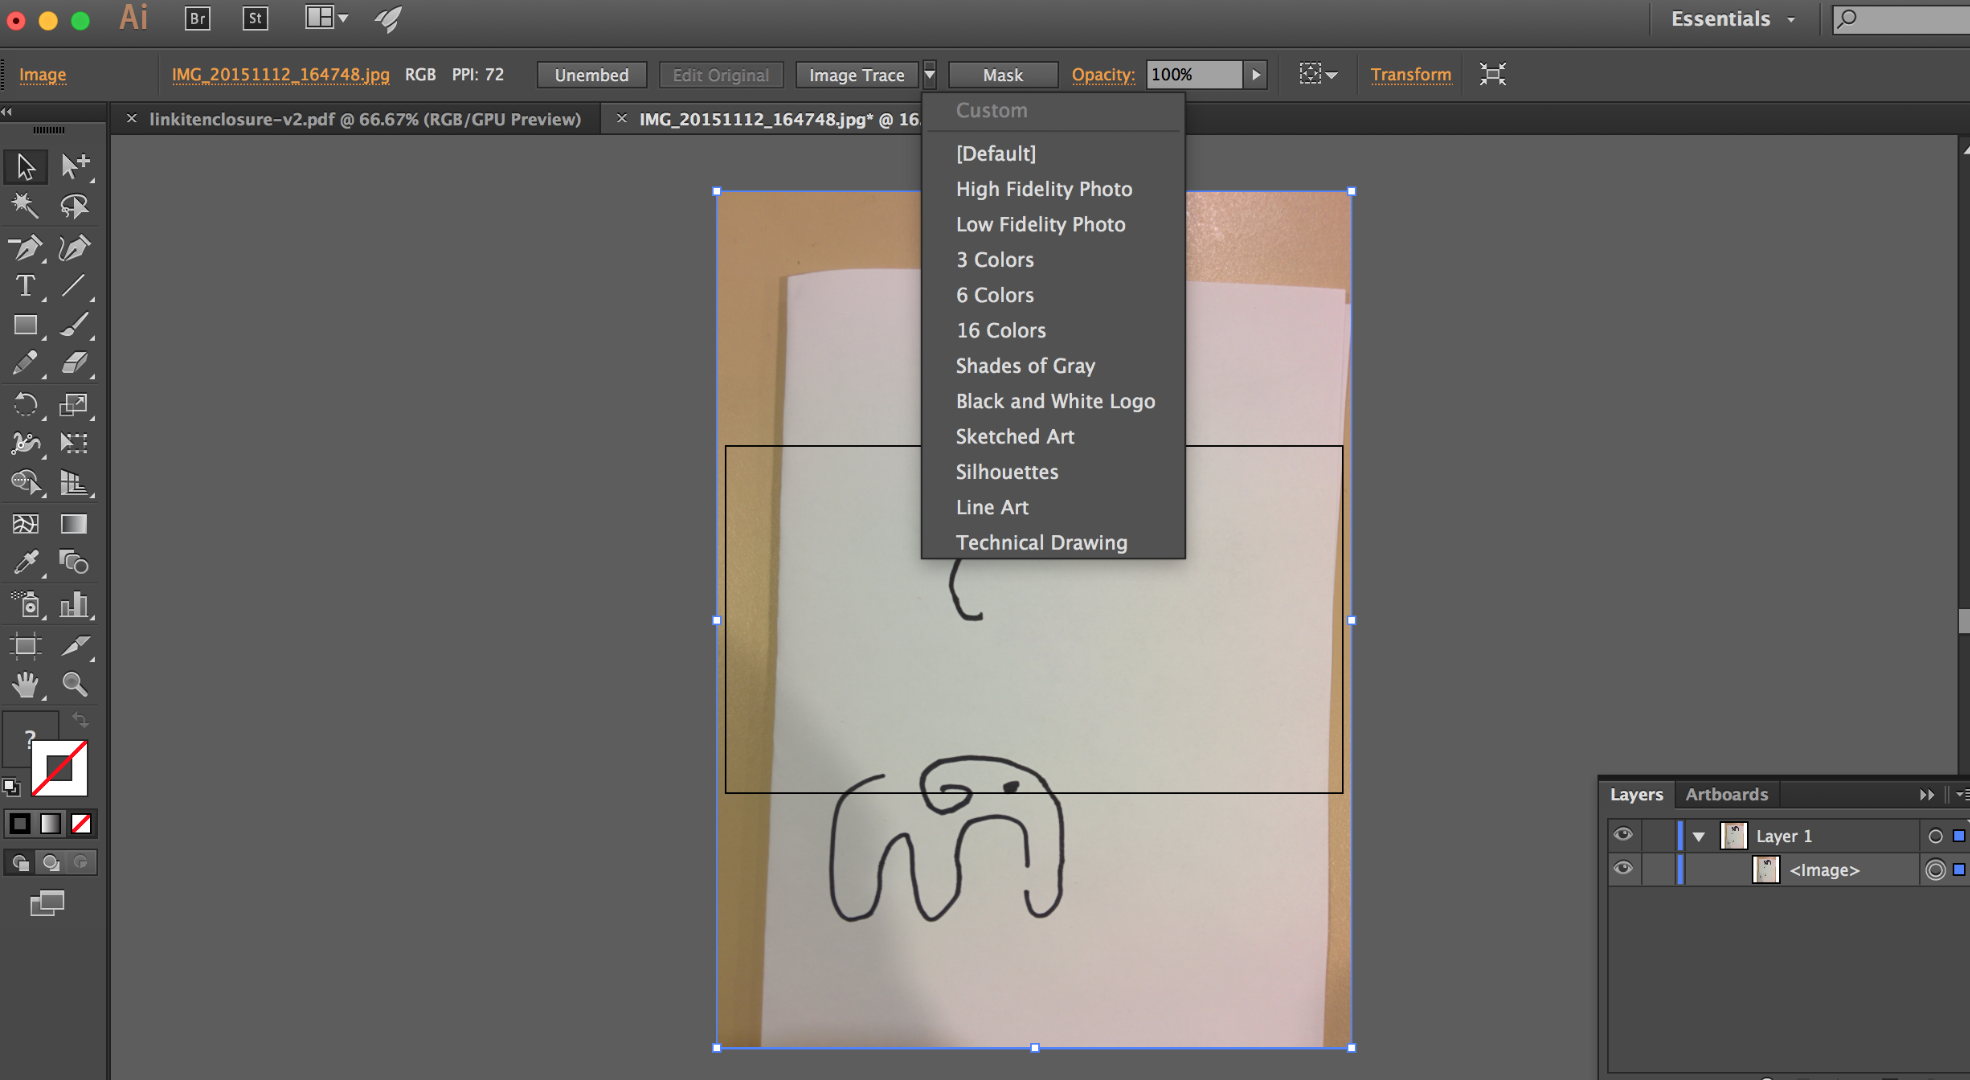The width and height of the screenshot is (1970, 1080).
Task: Toggle visibility of Layer 1
Action: (x=1623, y=834)
